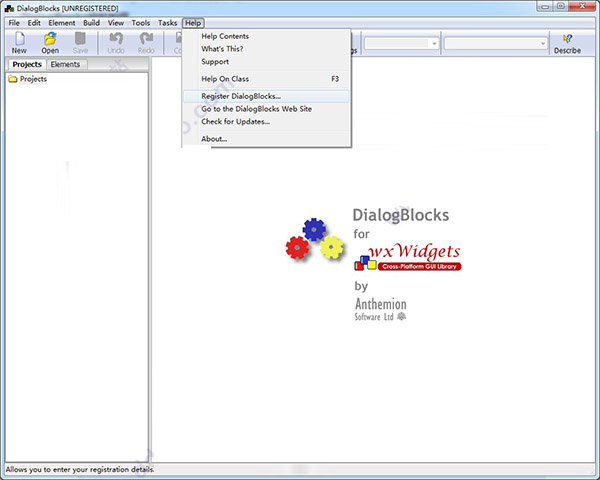
Task: Open the File menu
Action: pyautogui.click(x=14, y=23)
